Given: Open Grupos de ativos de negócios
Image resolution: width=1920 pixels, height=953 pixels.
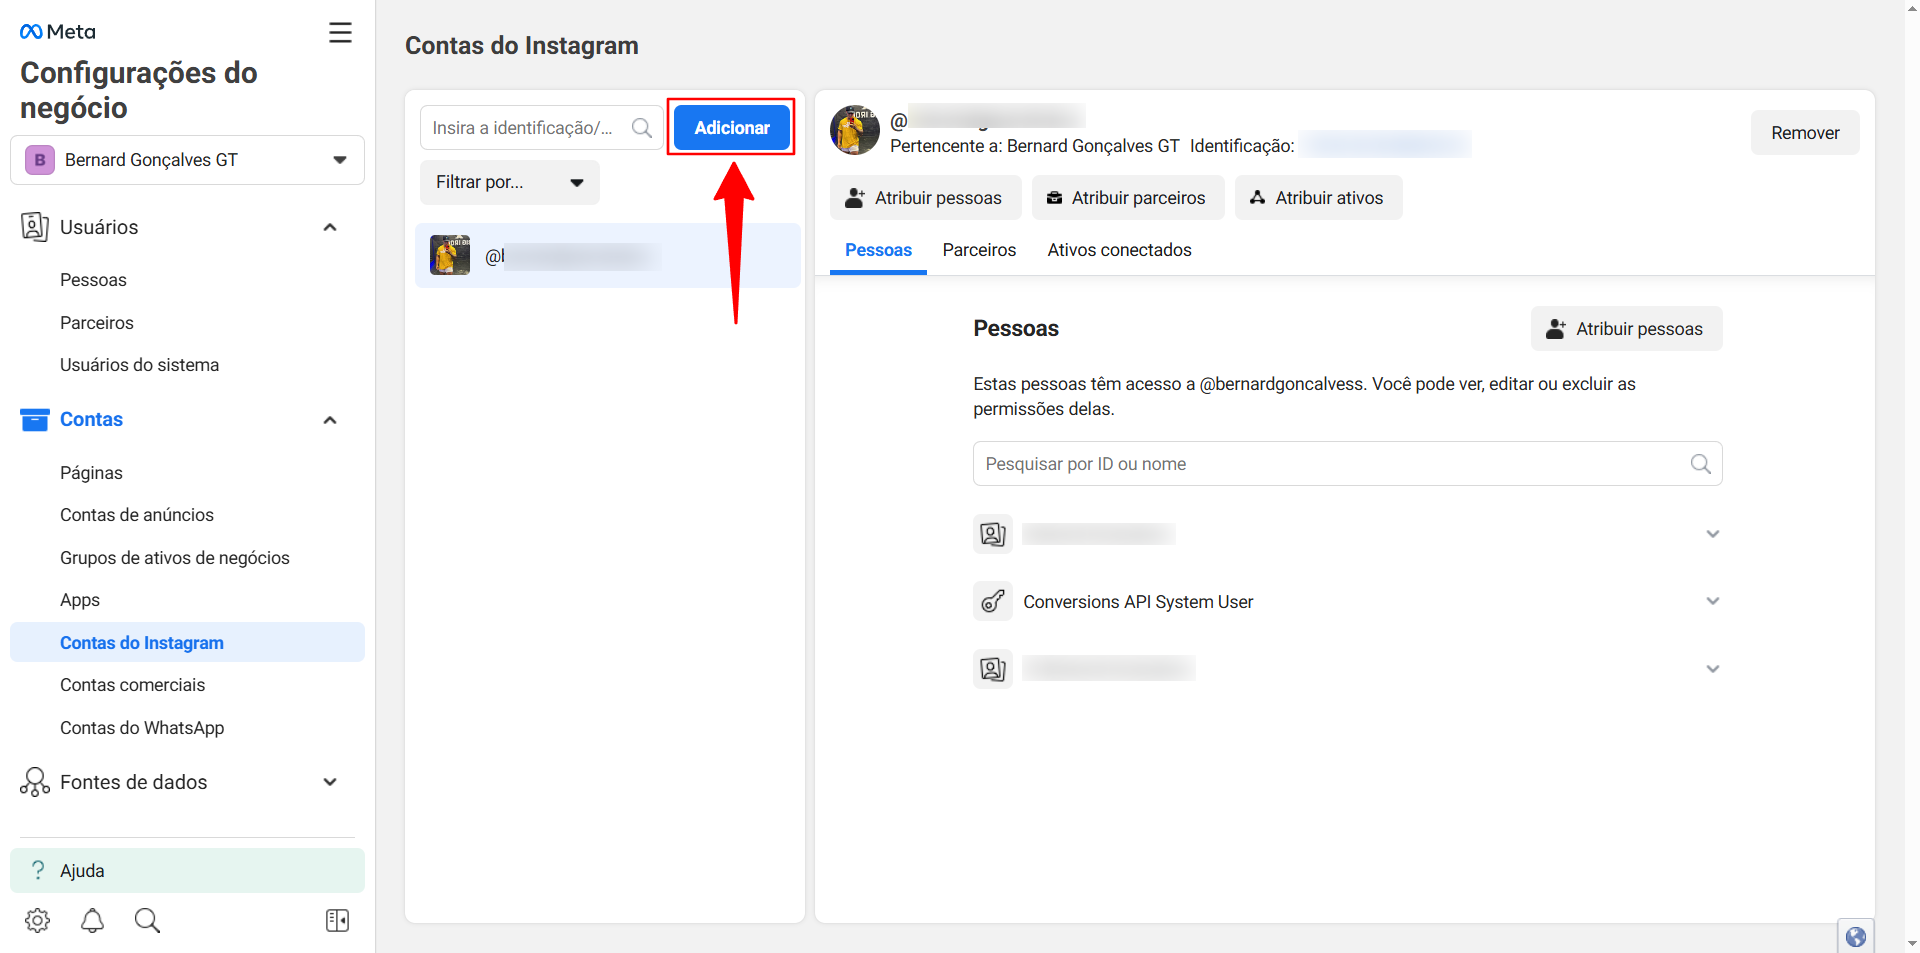Looking at the screenshot, I should 175,558.
